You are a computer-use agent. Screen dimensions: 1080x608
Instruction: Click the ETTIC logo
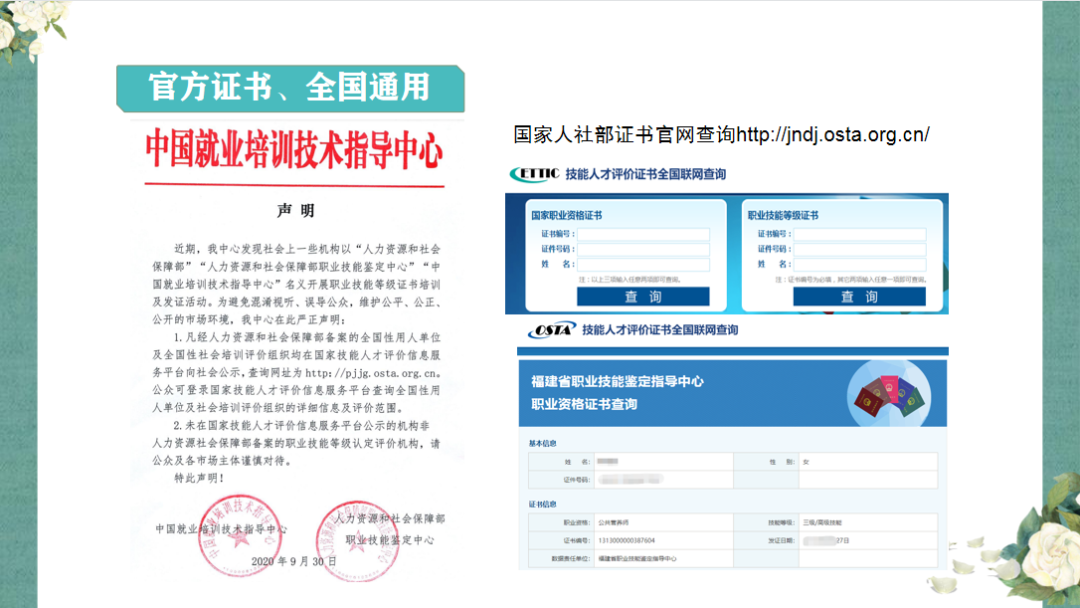(x=534, y=174)
